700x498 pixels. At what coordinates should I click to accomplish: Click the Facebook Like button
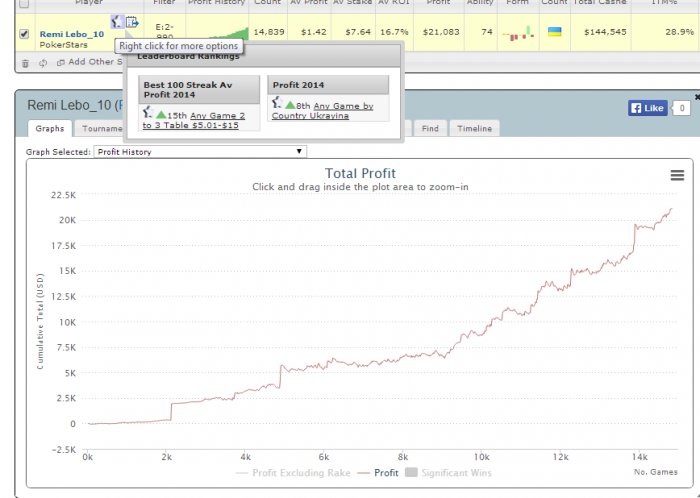coord(647,108)
